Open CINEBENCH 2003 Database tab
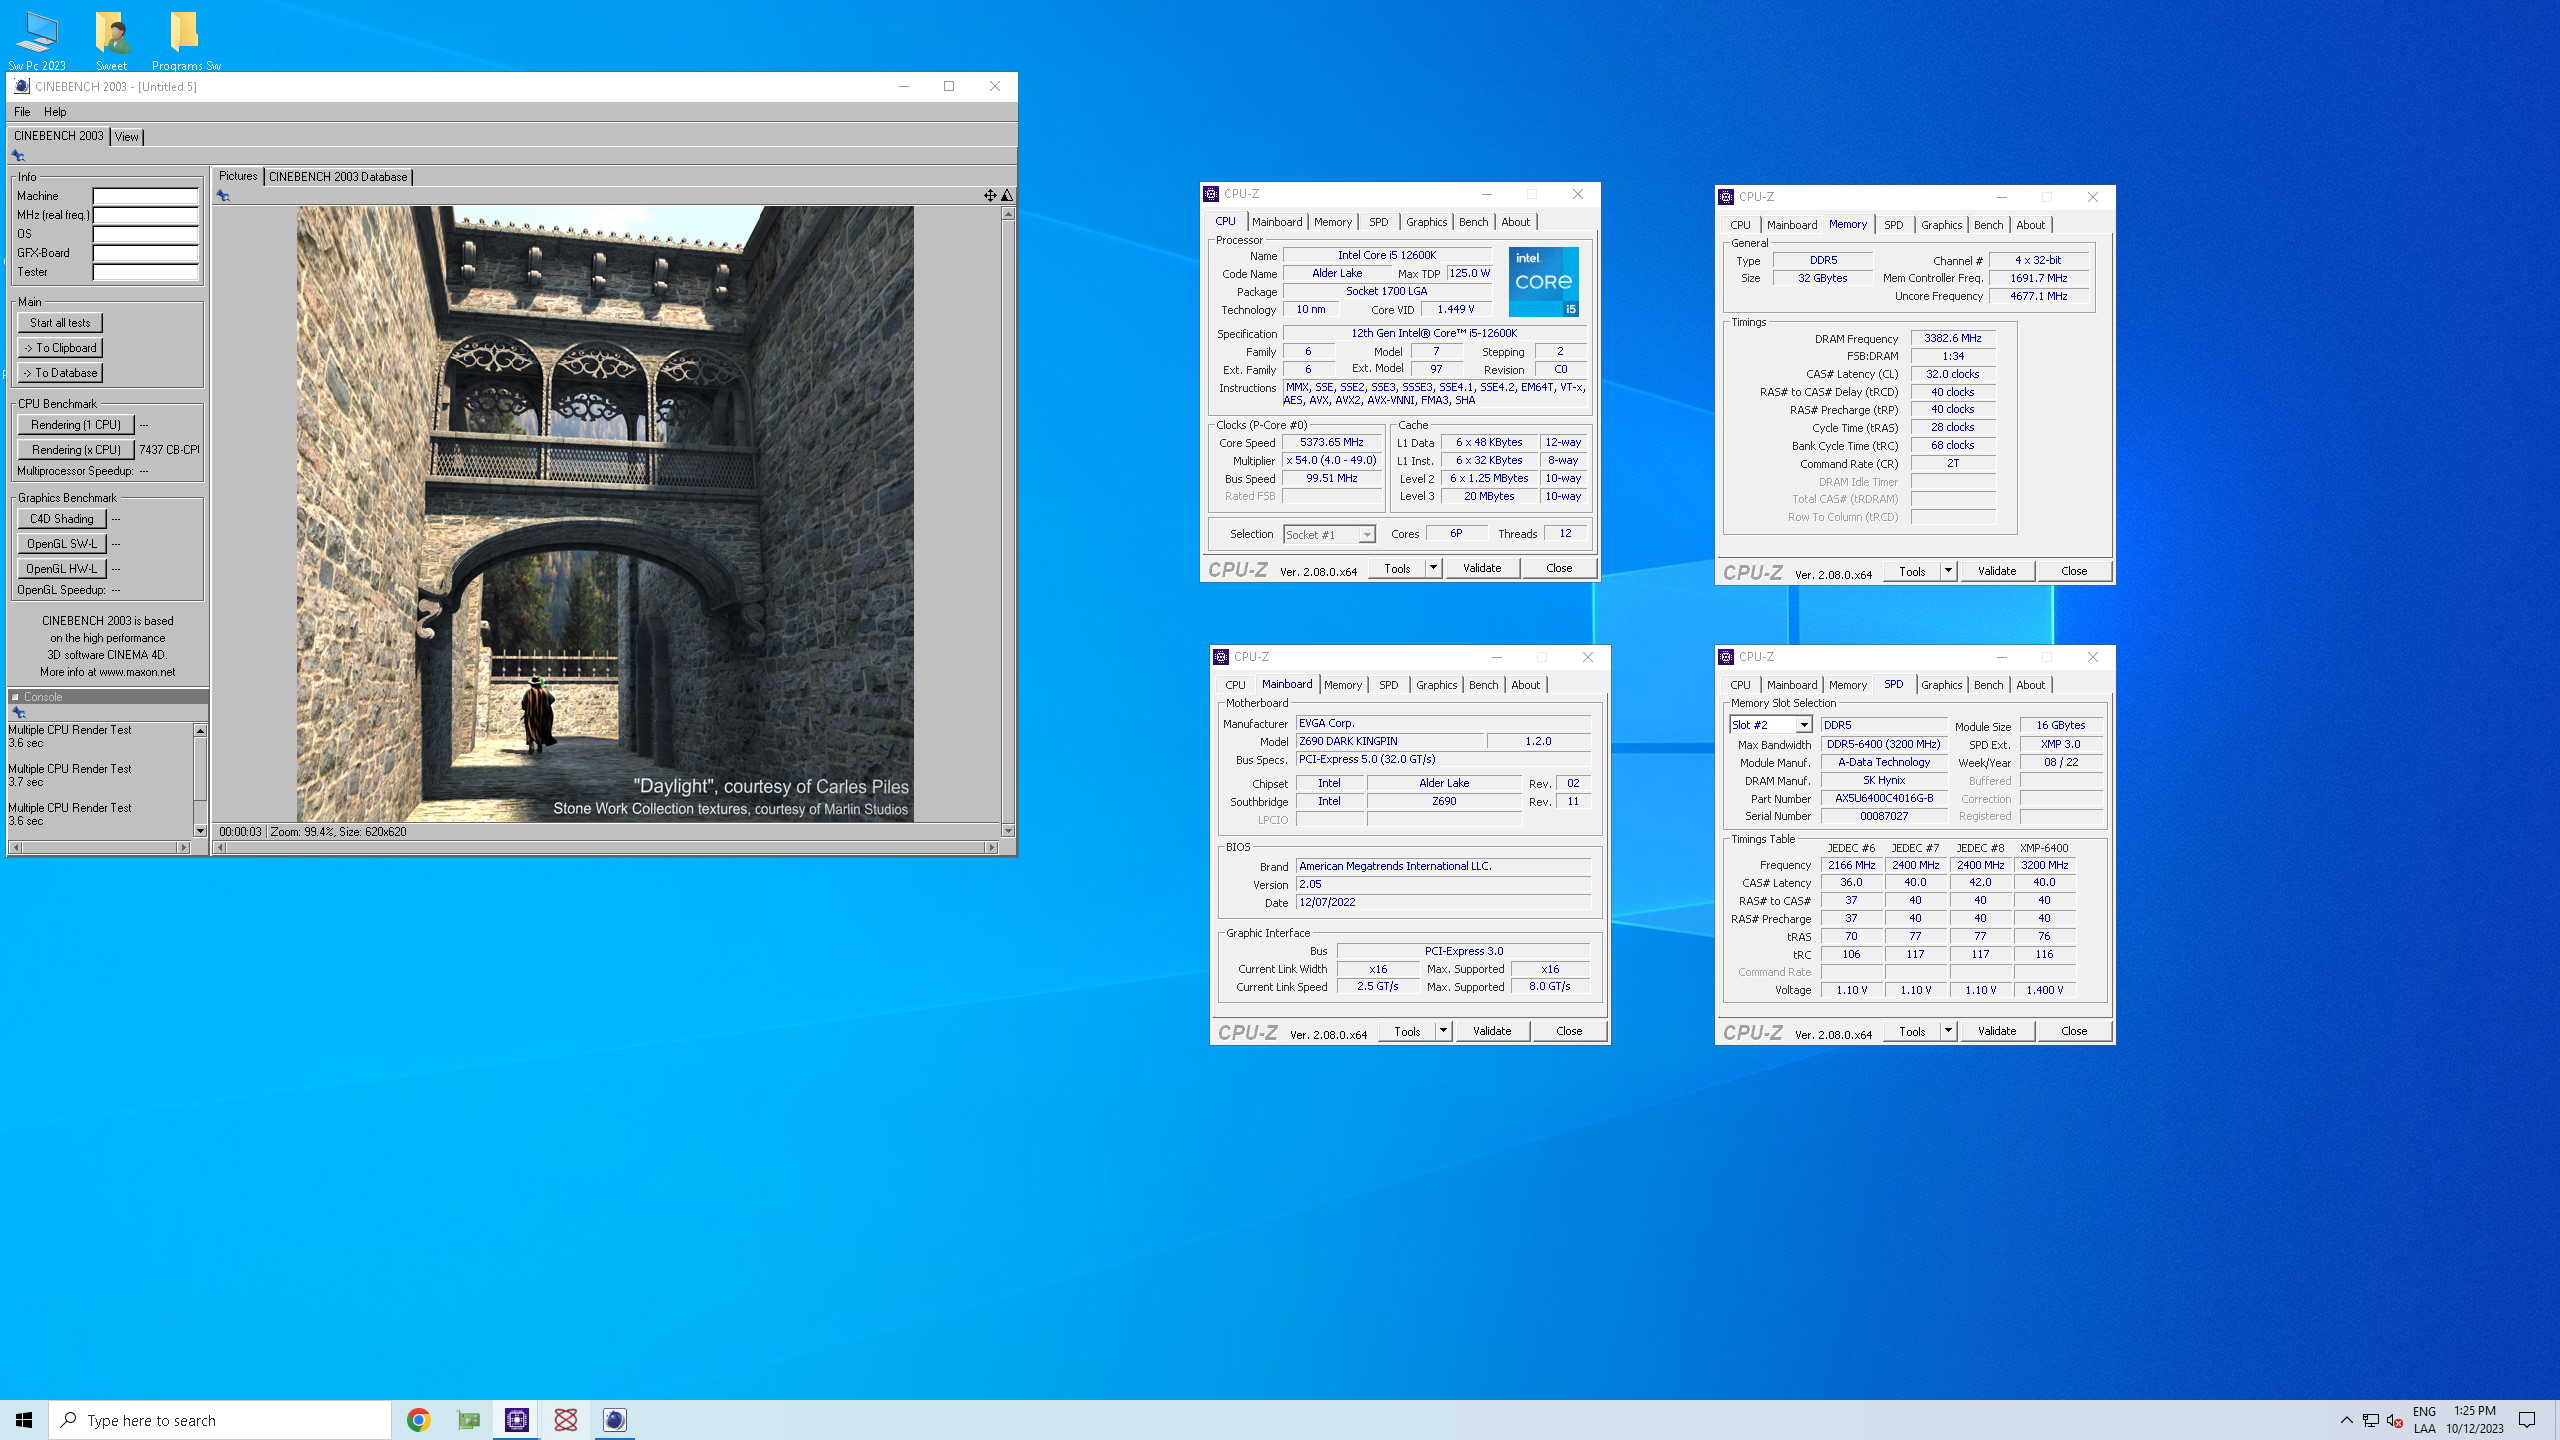 (338, 177)
